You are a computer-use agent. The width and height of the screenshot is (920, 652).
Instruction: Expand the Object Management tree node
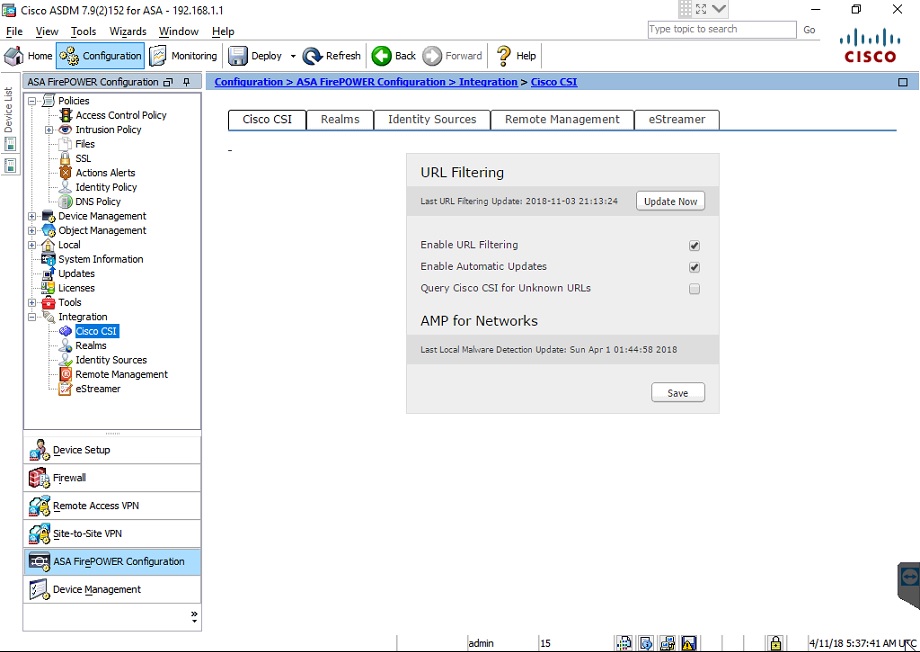(x=32, y=231)
